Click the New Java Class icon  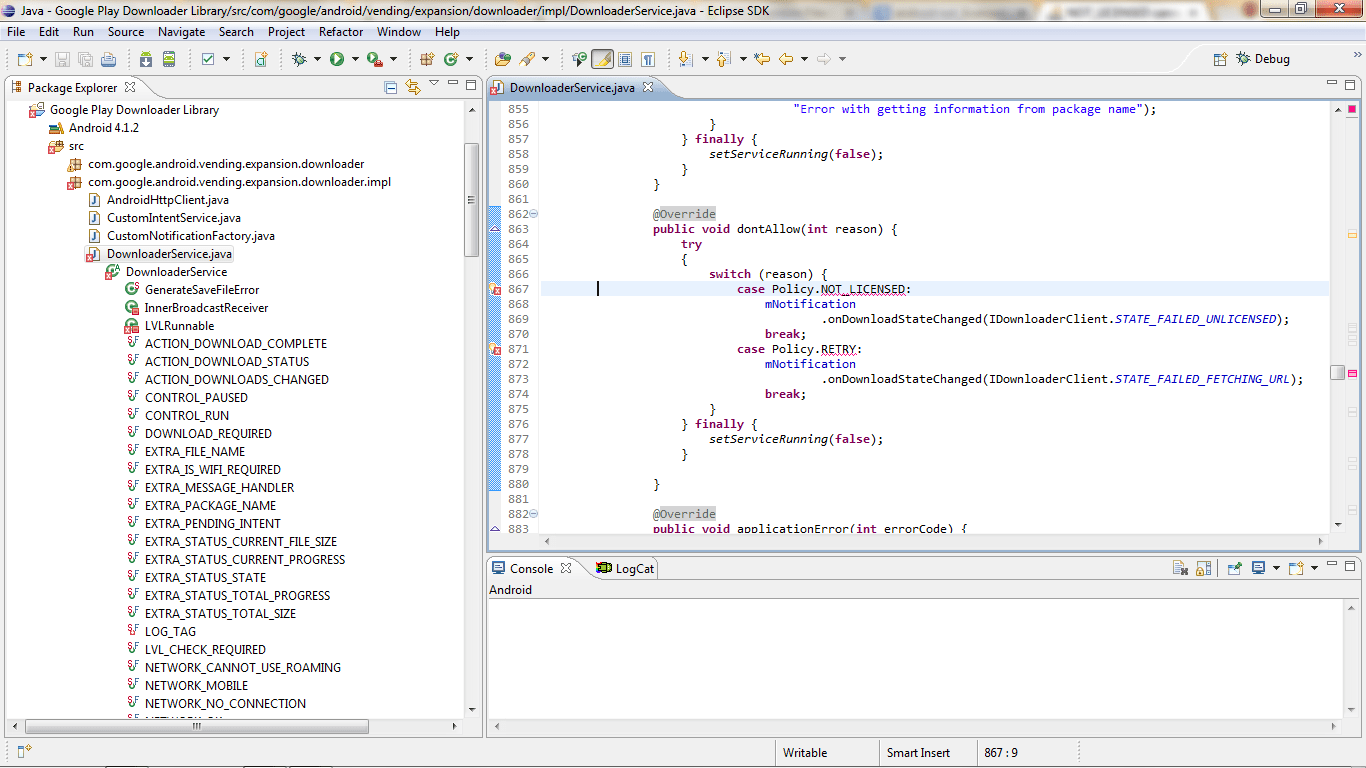coord(452,59)
